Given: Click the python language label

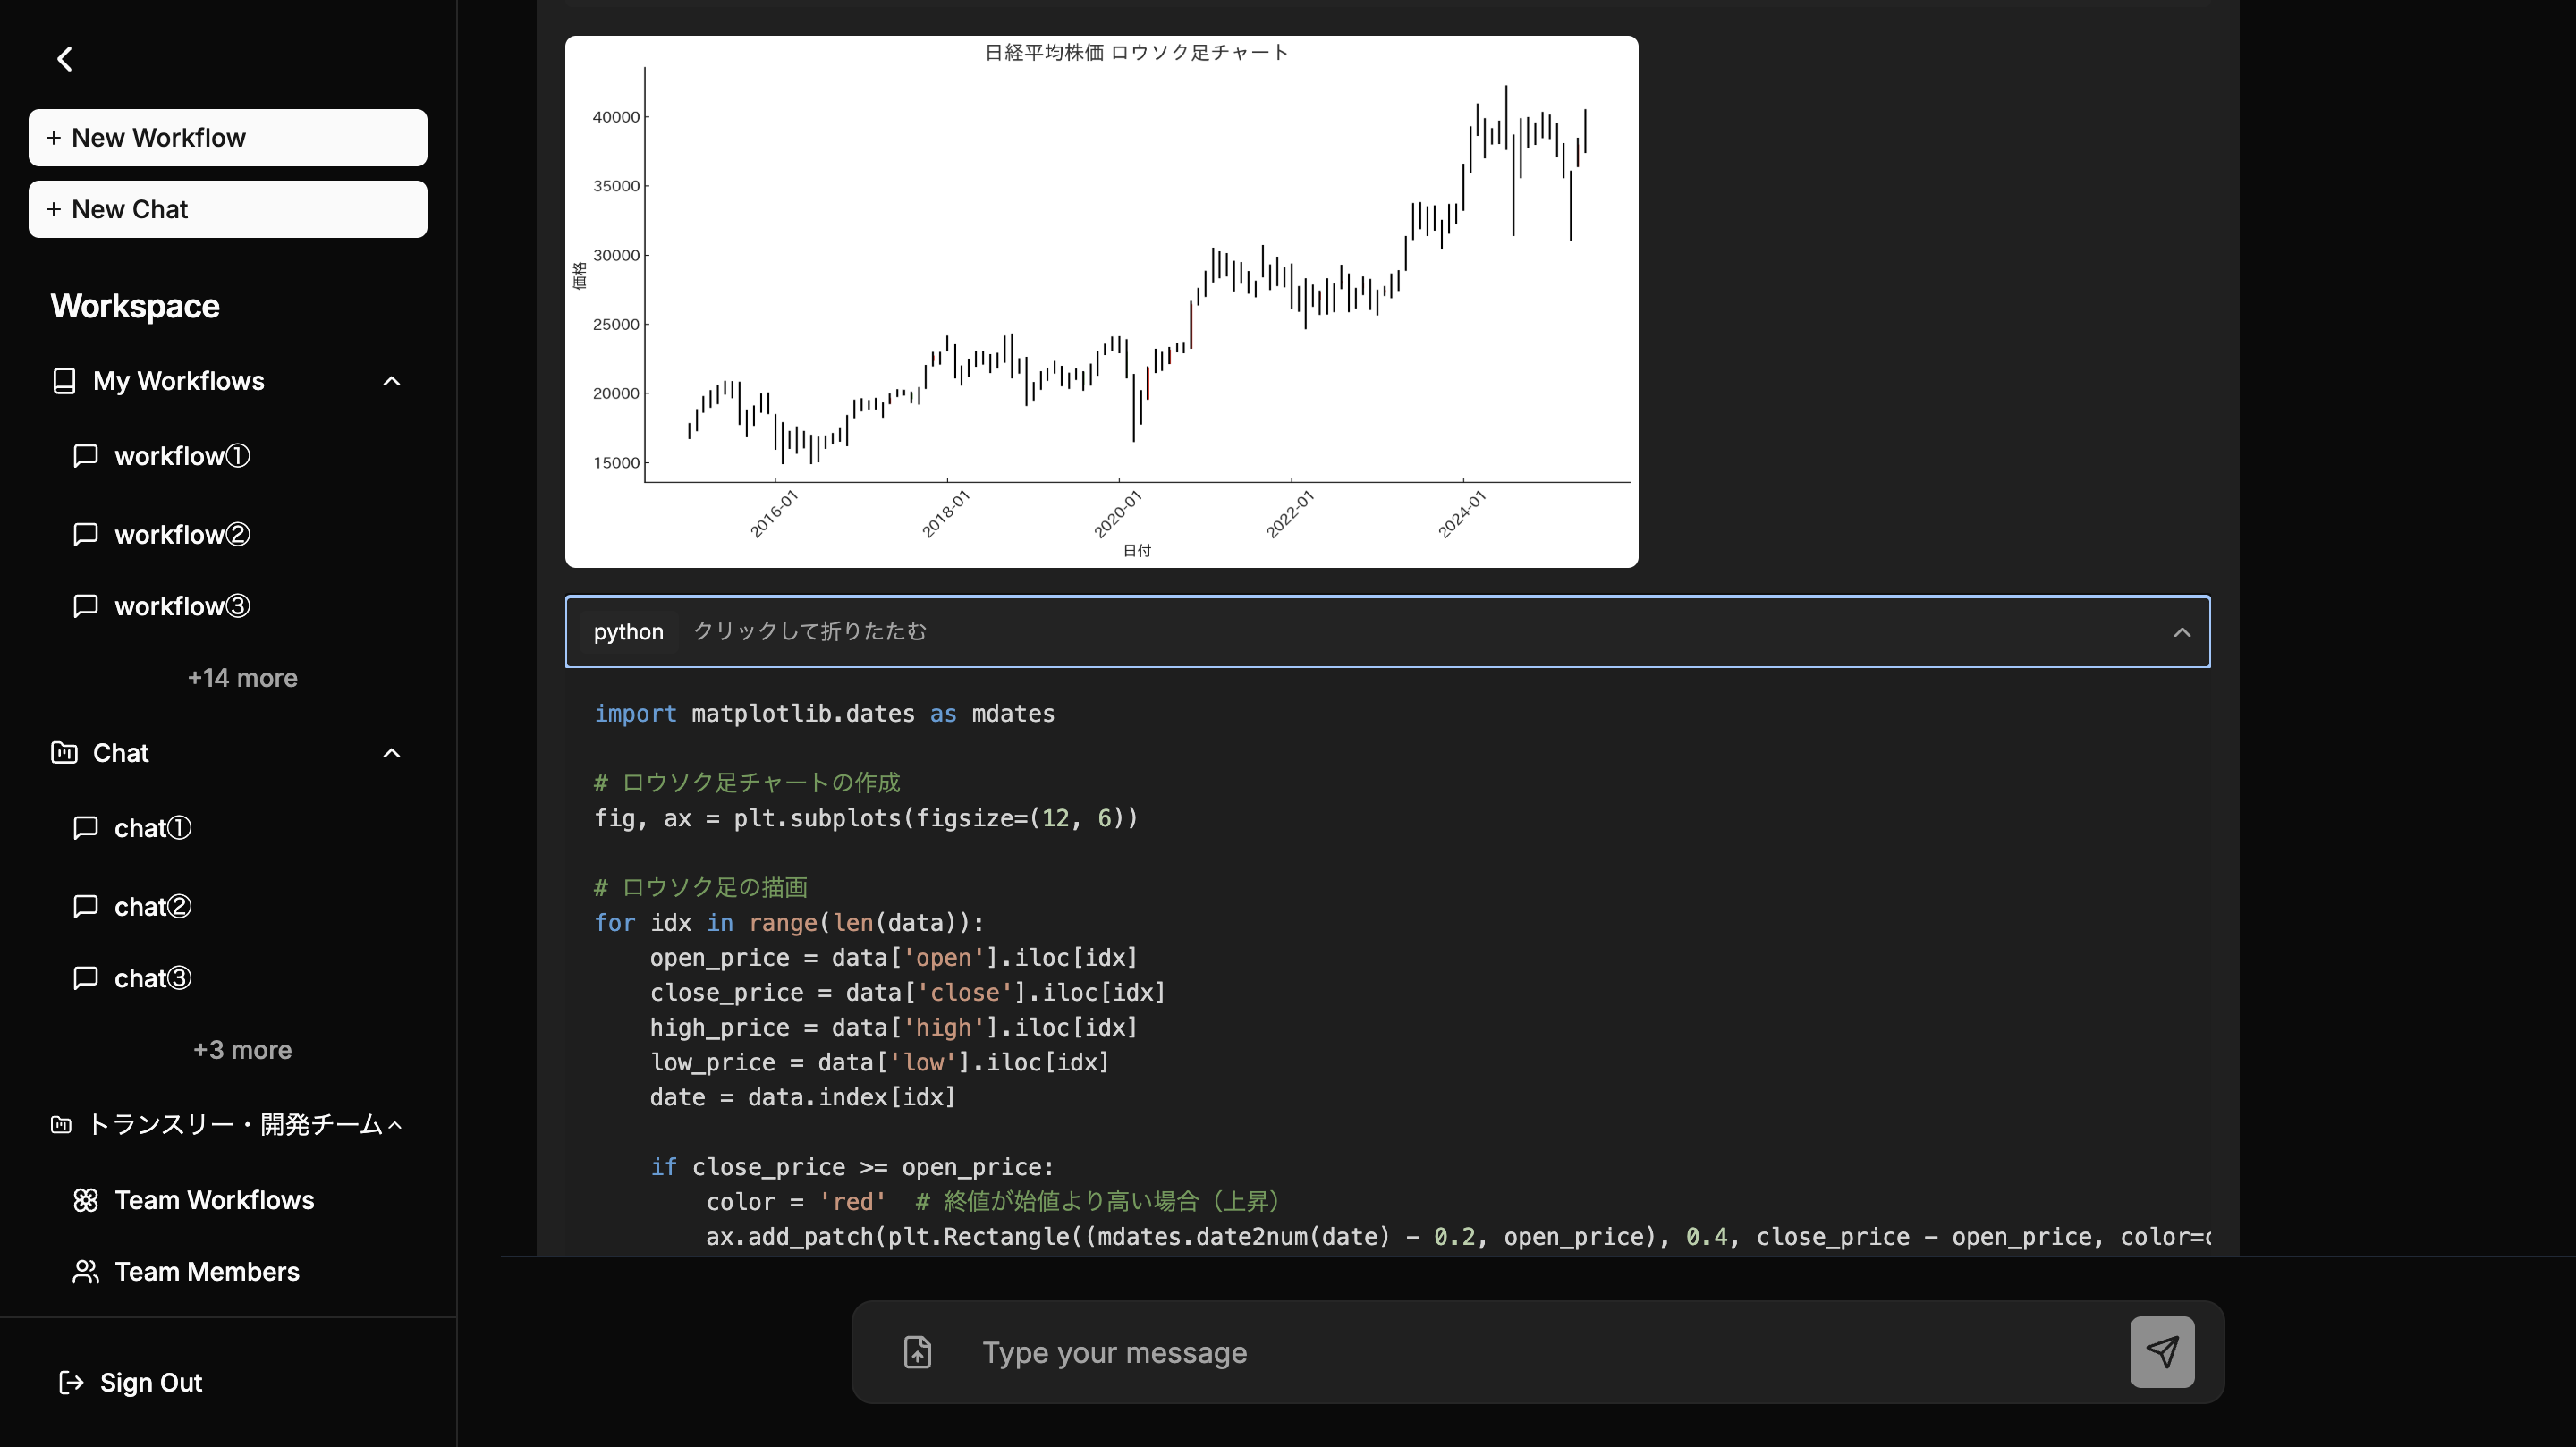Looking at the screenshot, I should click(628, 632).
